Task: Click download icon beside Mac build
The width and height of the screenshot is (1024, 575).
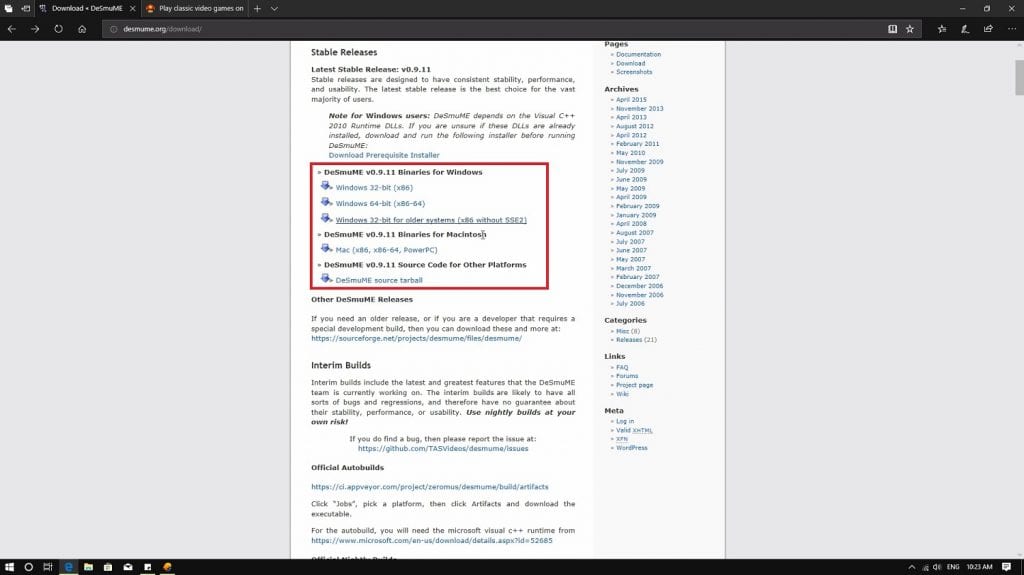Action: pos(326,249)
